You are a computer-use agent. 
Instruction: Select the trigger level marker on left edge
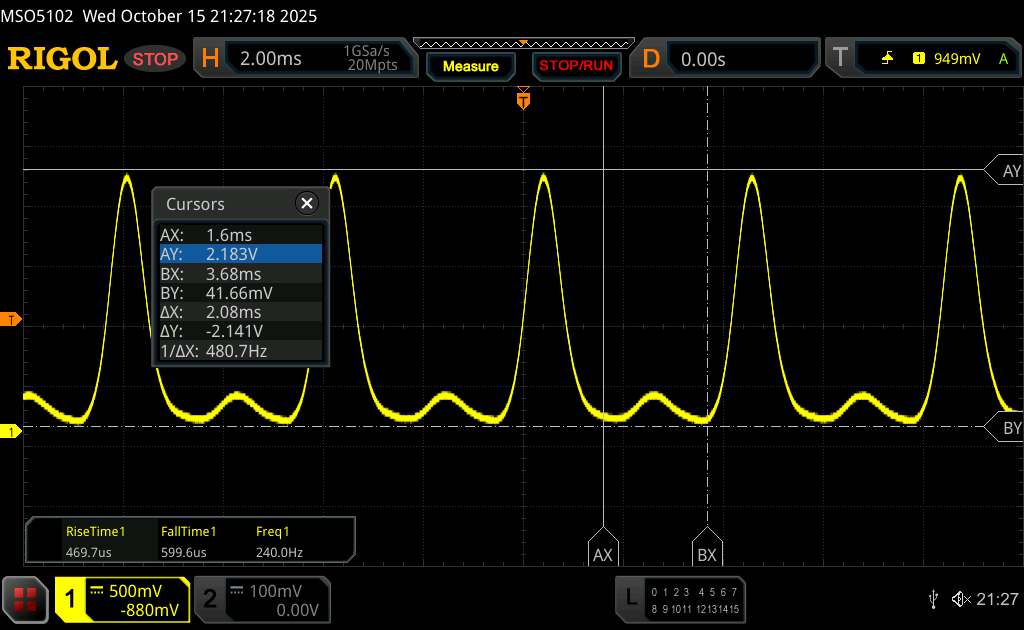pyautogui.click(x=12, y=320)
